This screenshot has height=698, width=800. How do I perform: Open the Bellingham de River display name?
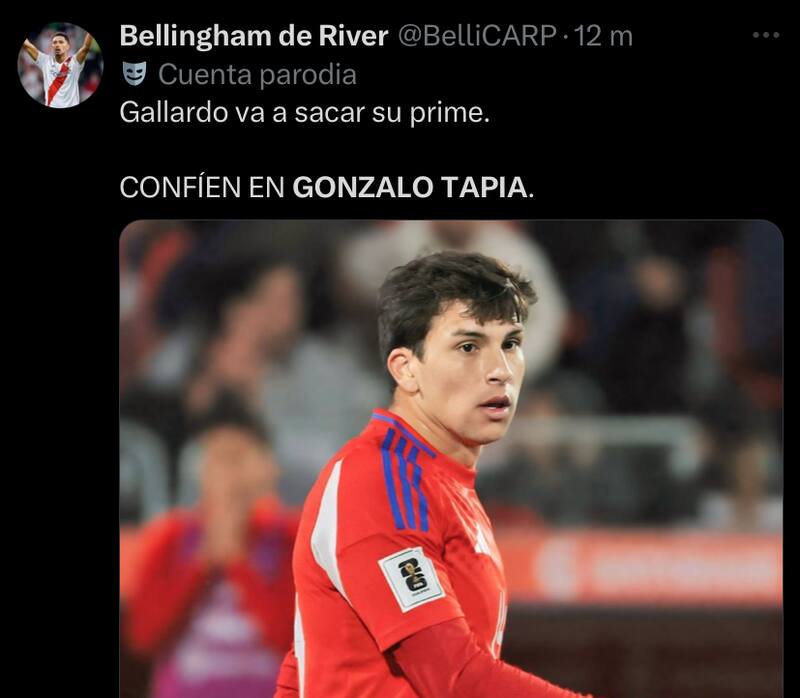click(254, 36)
